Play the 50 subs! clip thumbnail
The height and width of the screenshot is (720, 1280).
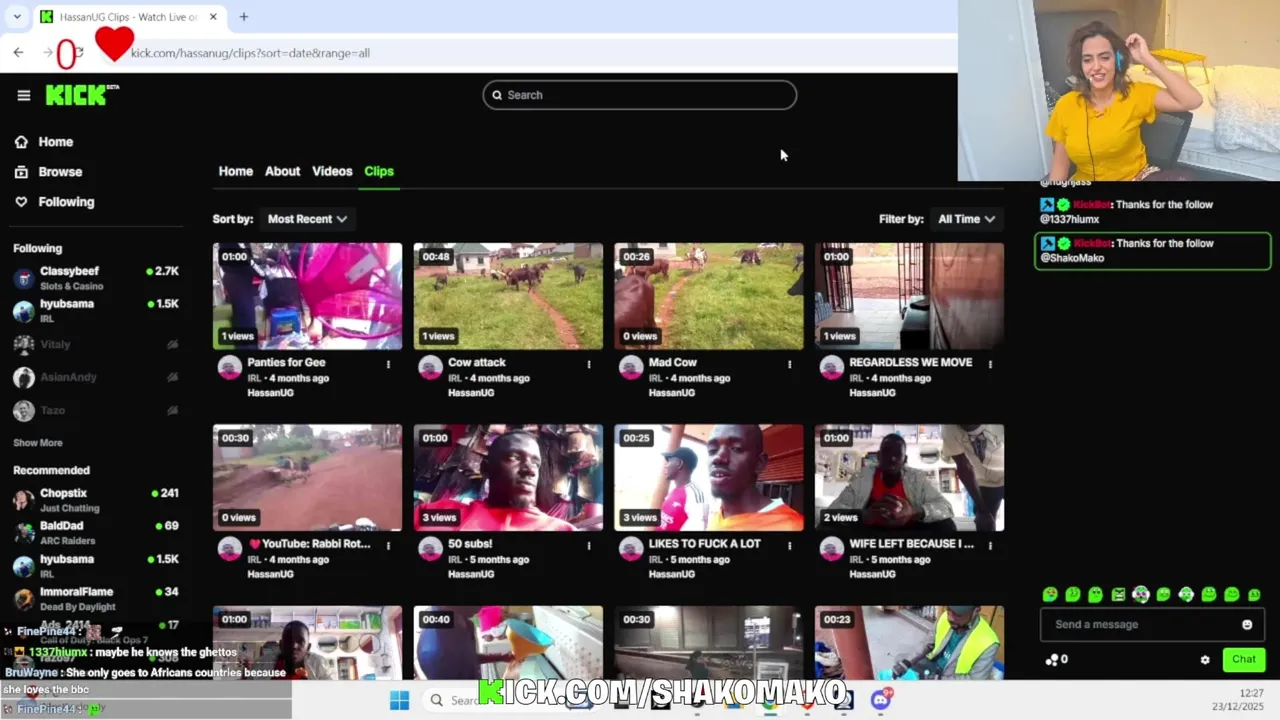coord(508,478)
